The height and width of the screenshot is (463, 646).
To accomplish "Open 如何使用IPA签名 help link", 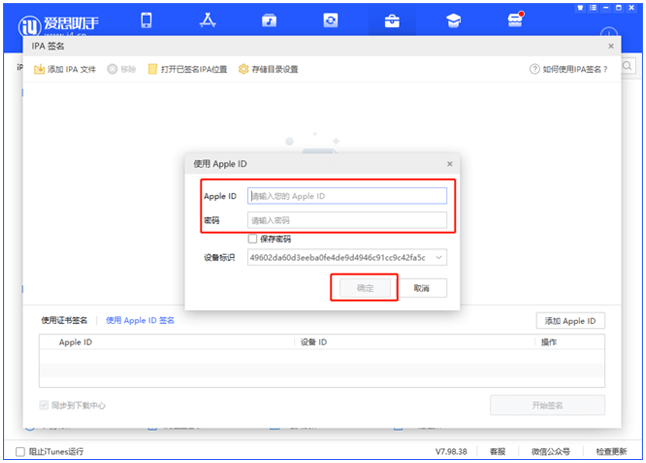I will 568,69.
